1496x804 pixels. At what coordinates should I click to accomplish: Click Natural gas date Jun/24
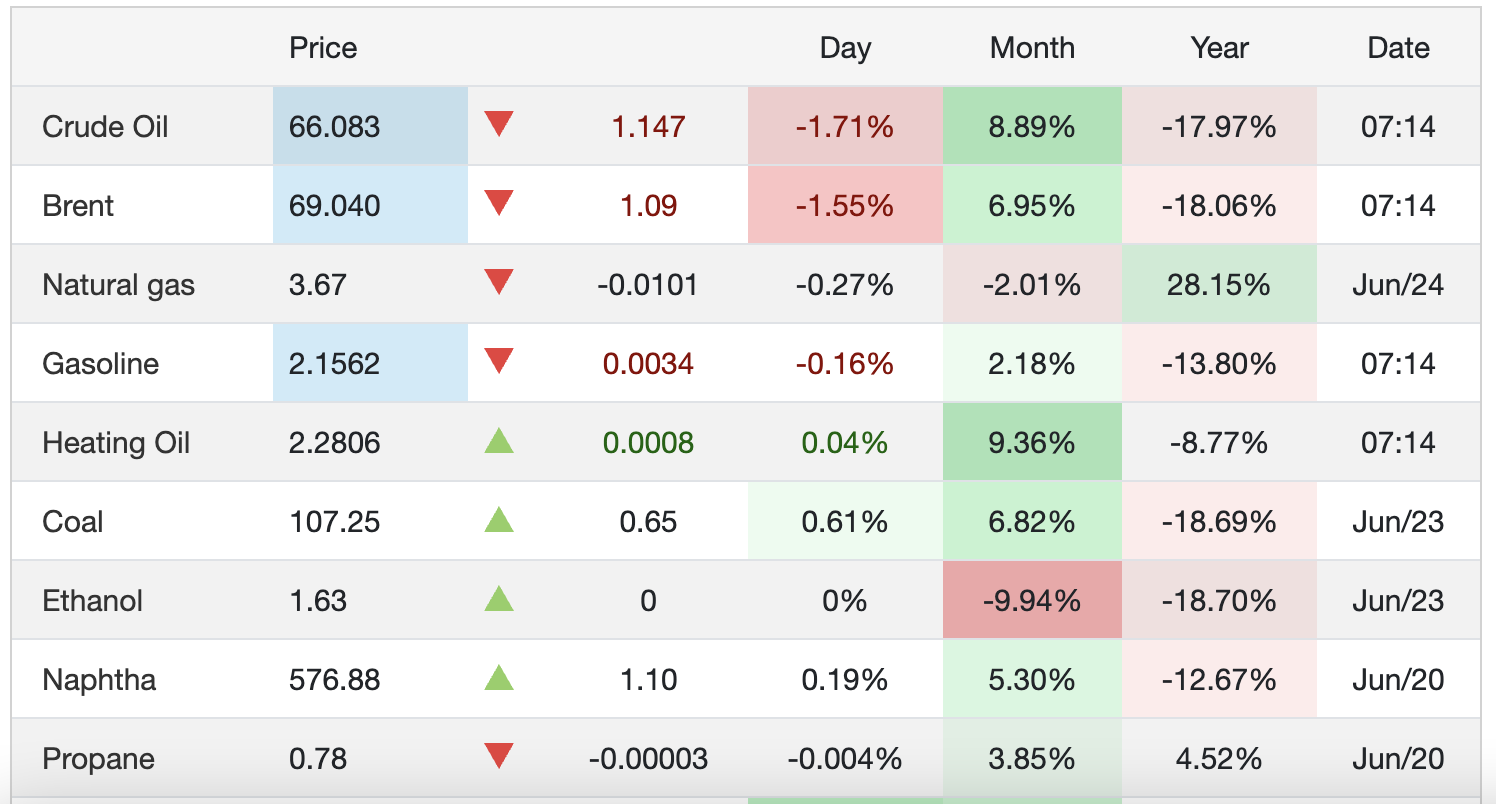pos(1398,285)
